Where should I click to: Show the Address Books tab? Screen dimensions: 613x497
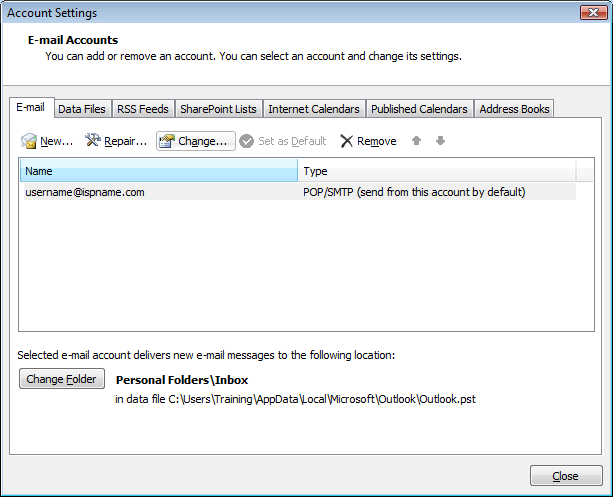pos(514,109)
